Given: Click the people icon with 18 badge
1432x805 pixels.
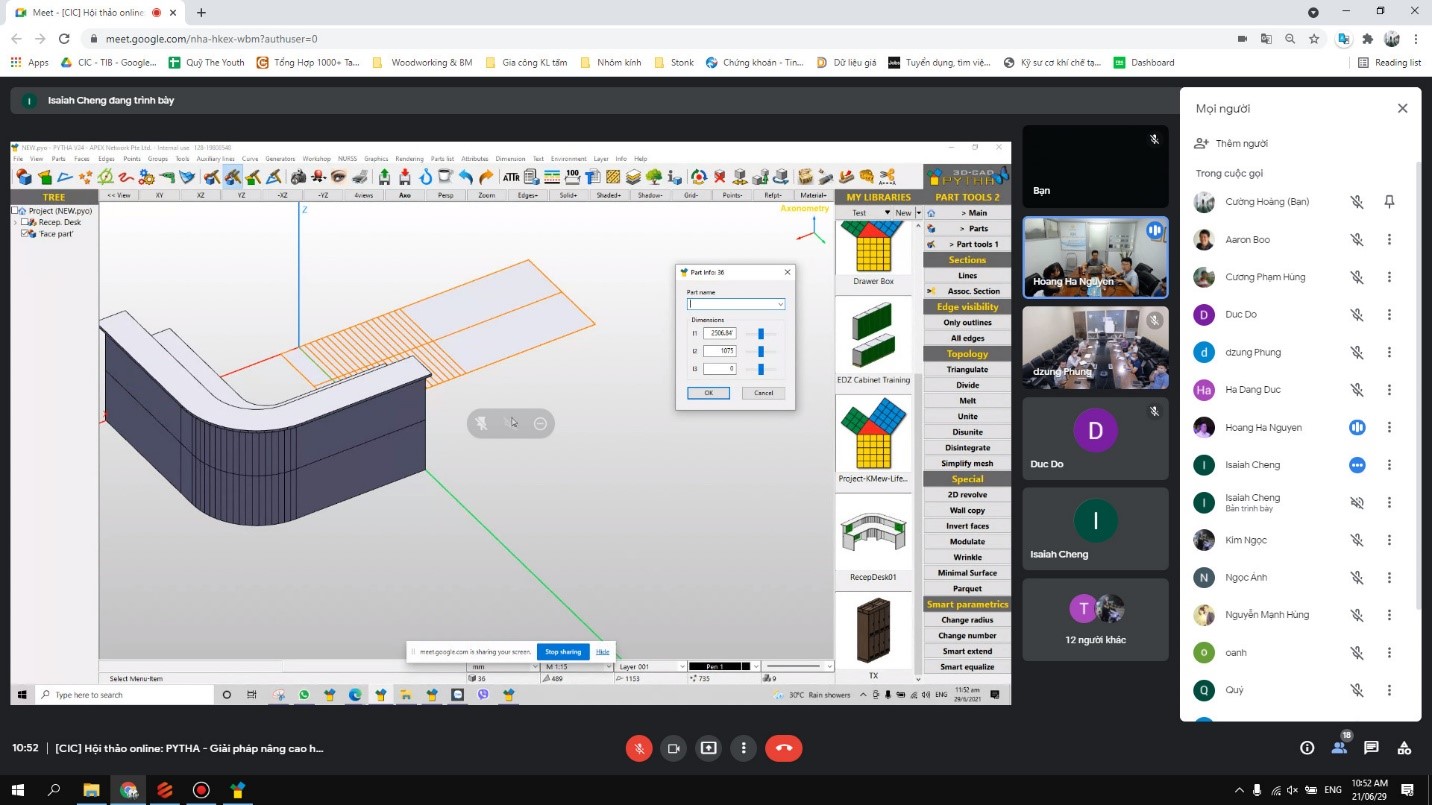Looking at the screenshot, I should tap(1339, 747).
